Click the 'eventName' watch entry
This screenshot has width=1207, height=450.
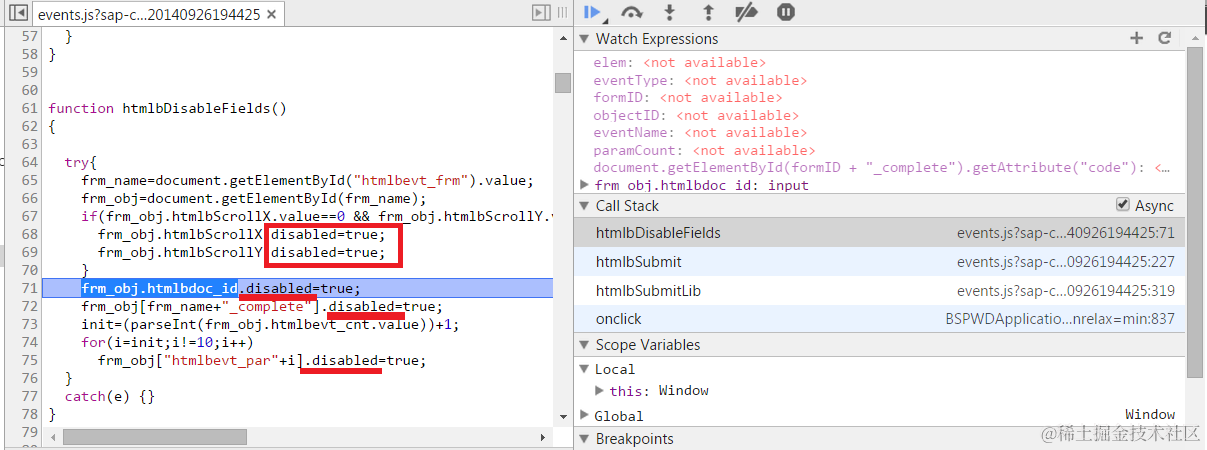tap(700, 132)
